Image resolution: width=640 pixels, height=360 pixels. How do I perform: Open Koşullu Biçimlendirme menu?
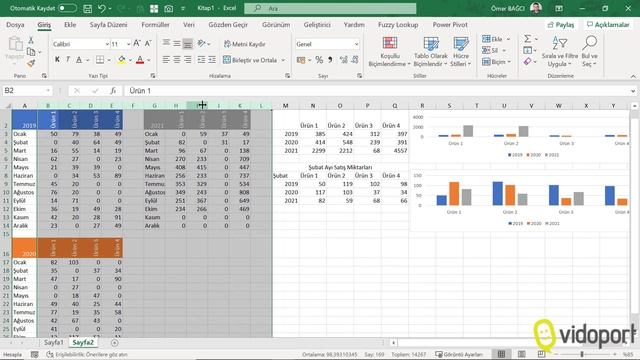point(389,52)
